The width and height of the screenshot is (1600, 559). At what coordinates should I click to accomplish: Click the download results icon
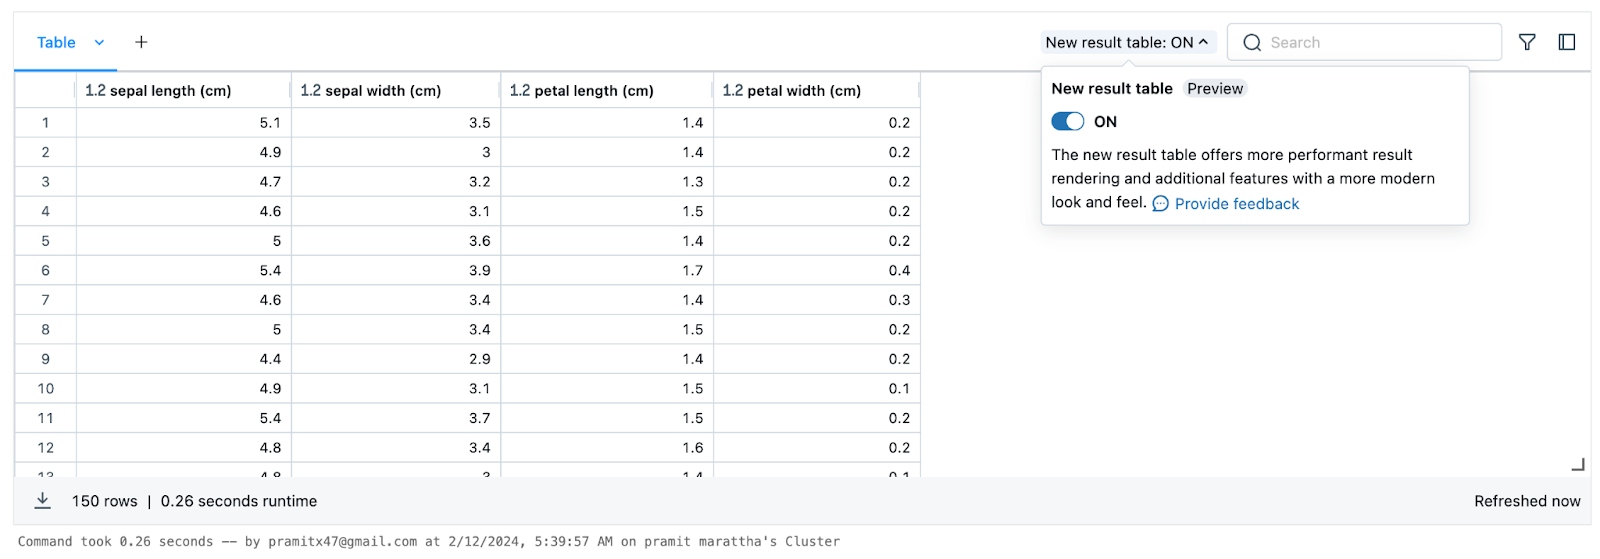[43, 501]
